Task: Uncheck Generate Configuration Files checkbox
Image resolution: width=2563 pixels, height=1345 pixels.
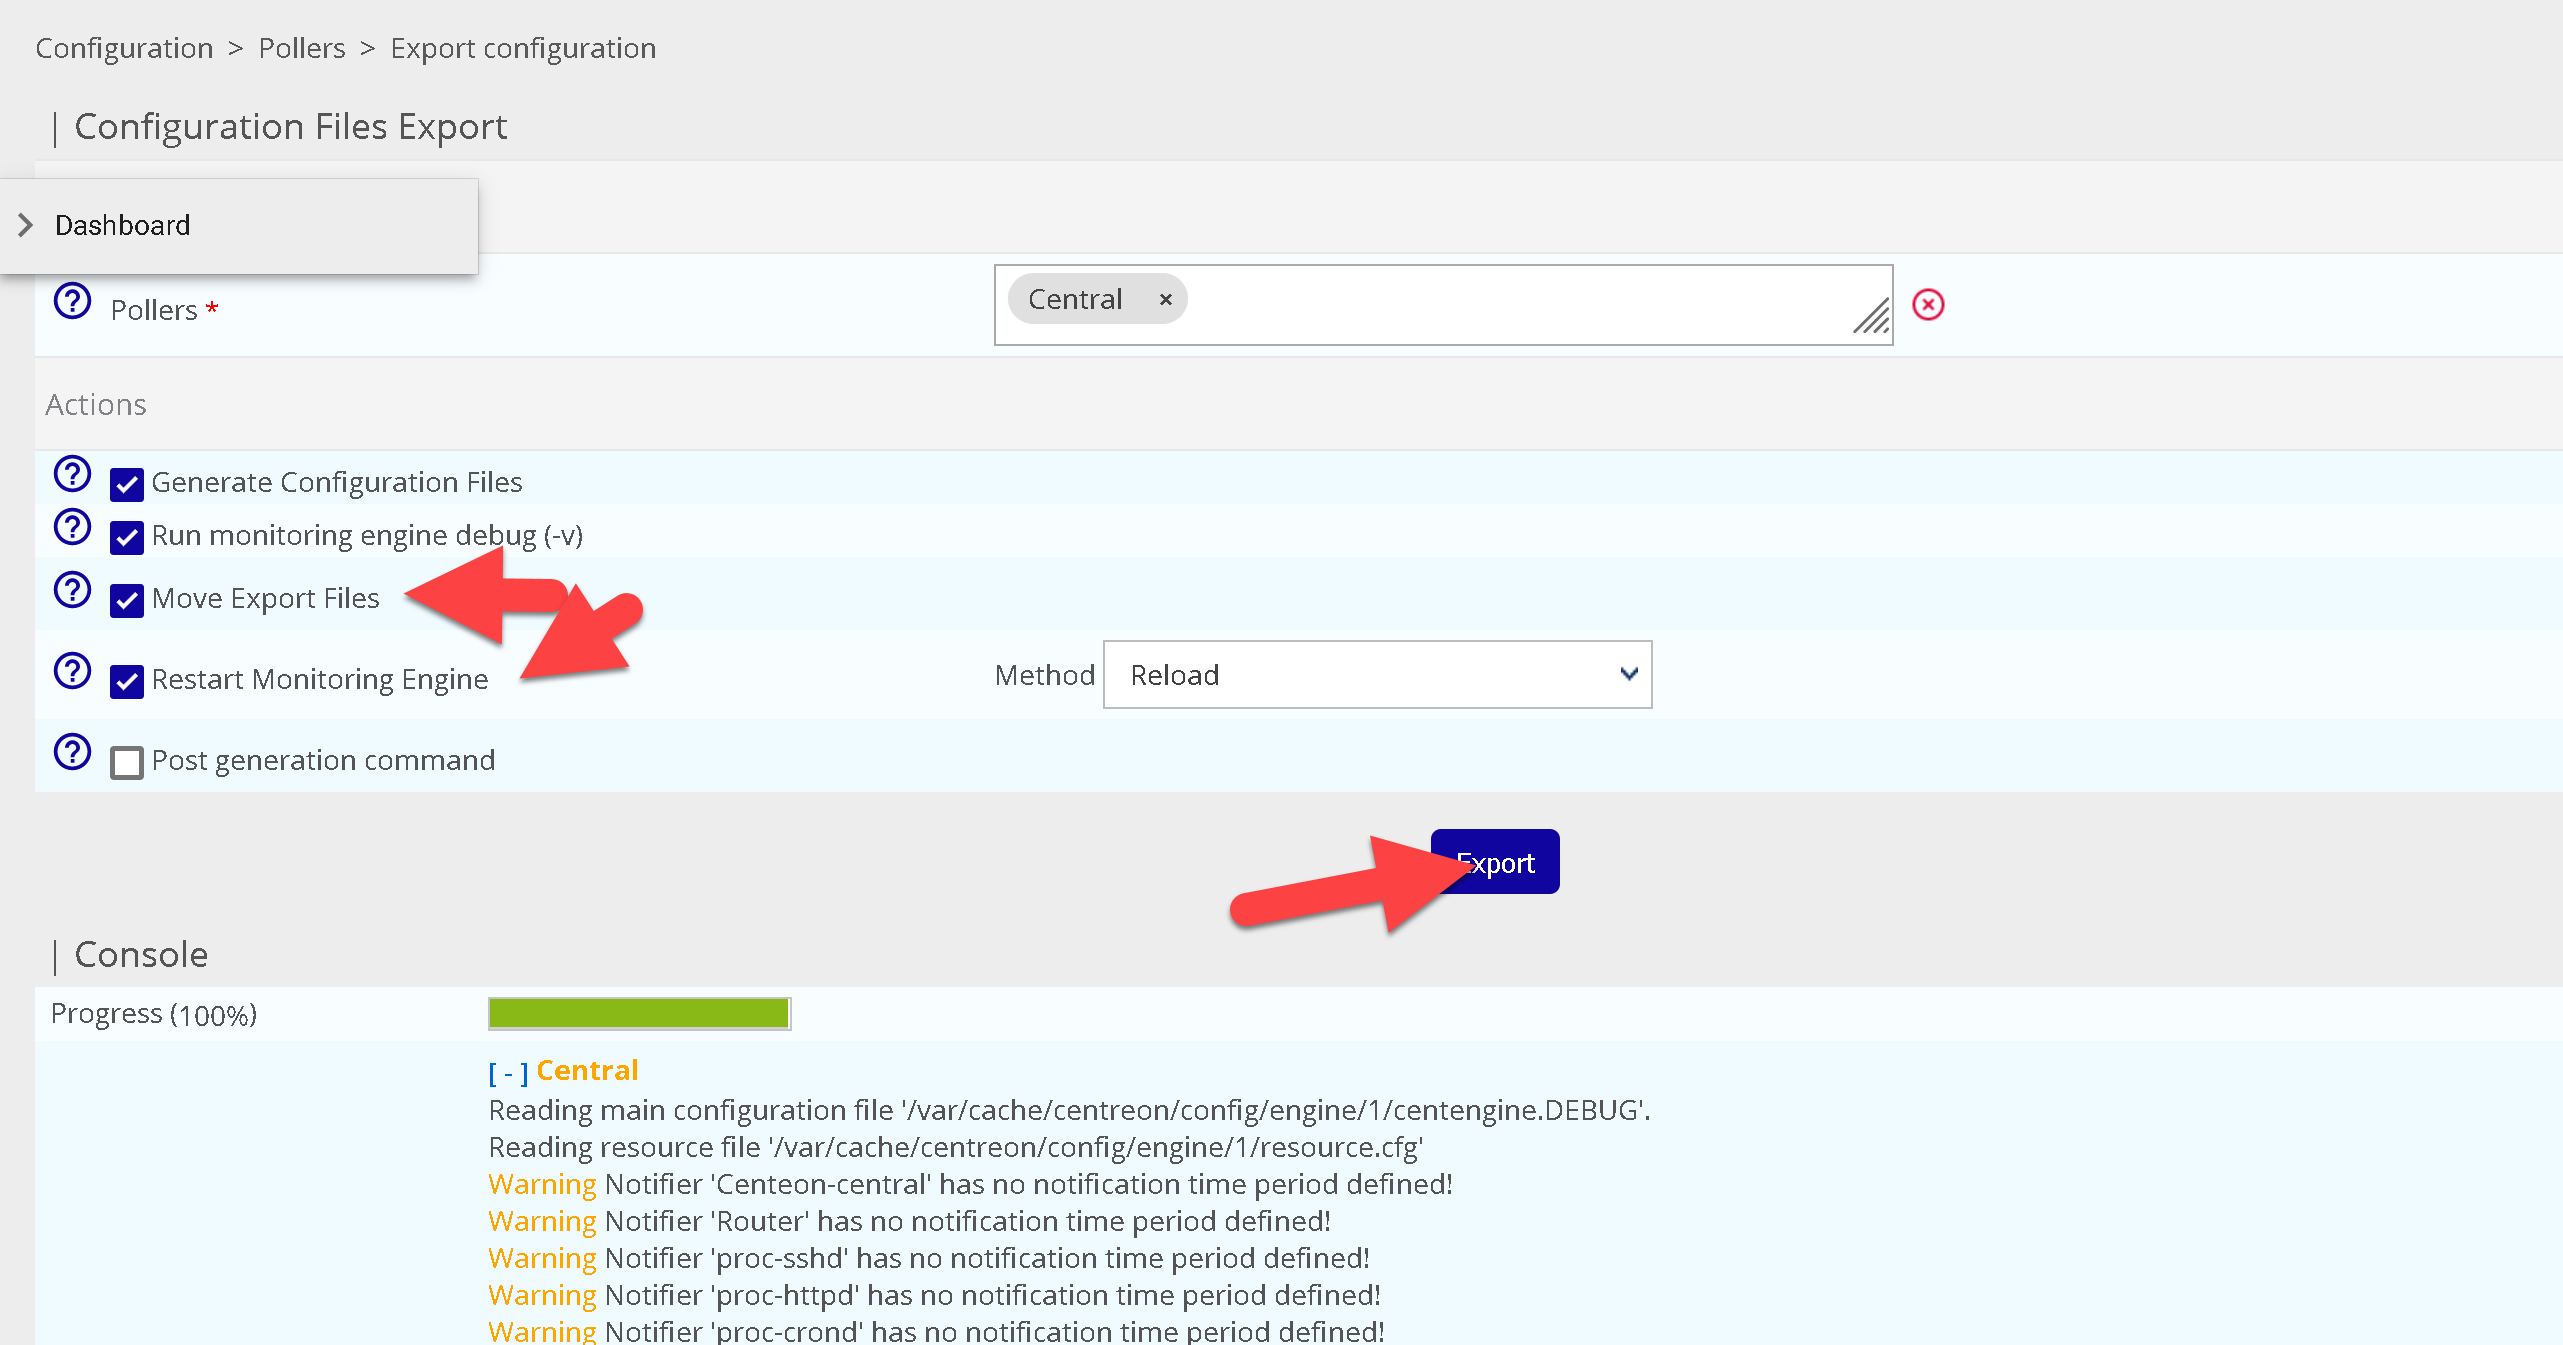Action: coord(127,485)
